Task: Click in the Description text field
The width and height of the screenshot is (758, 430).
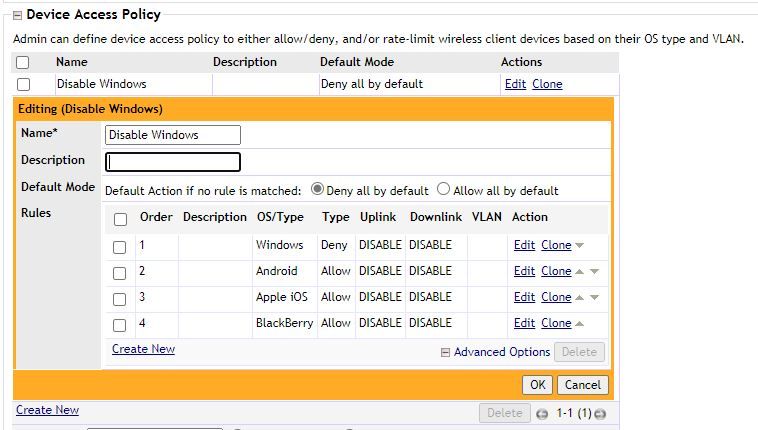Action: (x=173, y=162)
